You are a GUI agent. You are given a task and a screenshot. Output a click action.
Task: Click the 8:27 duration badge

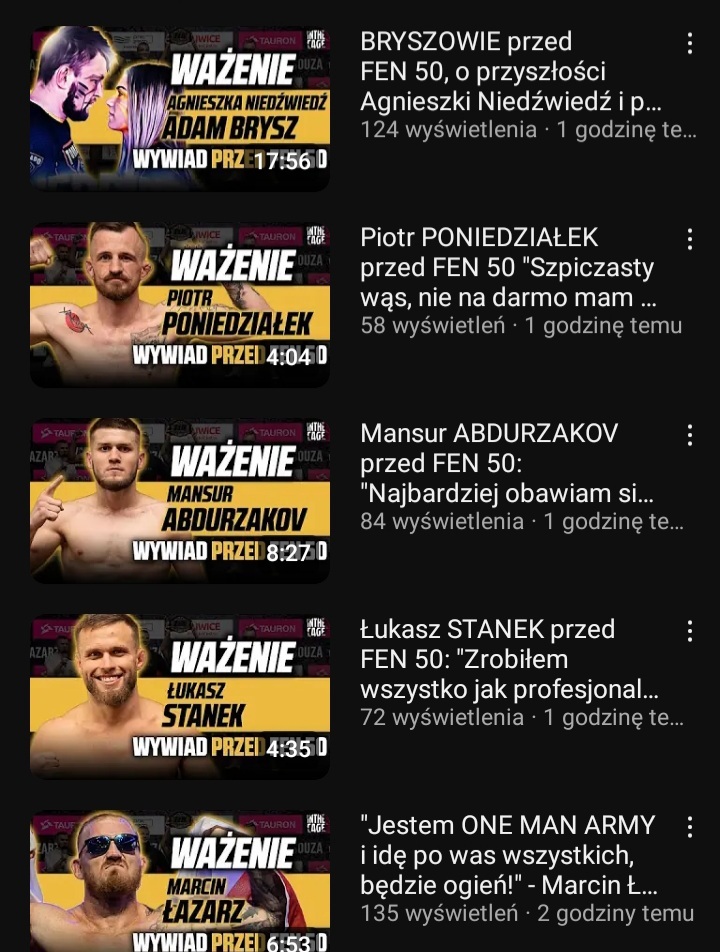tap(288, 553)
